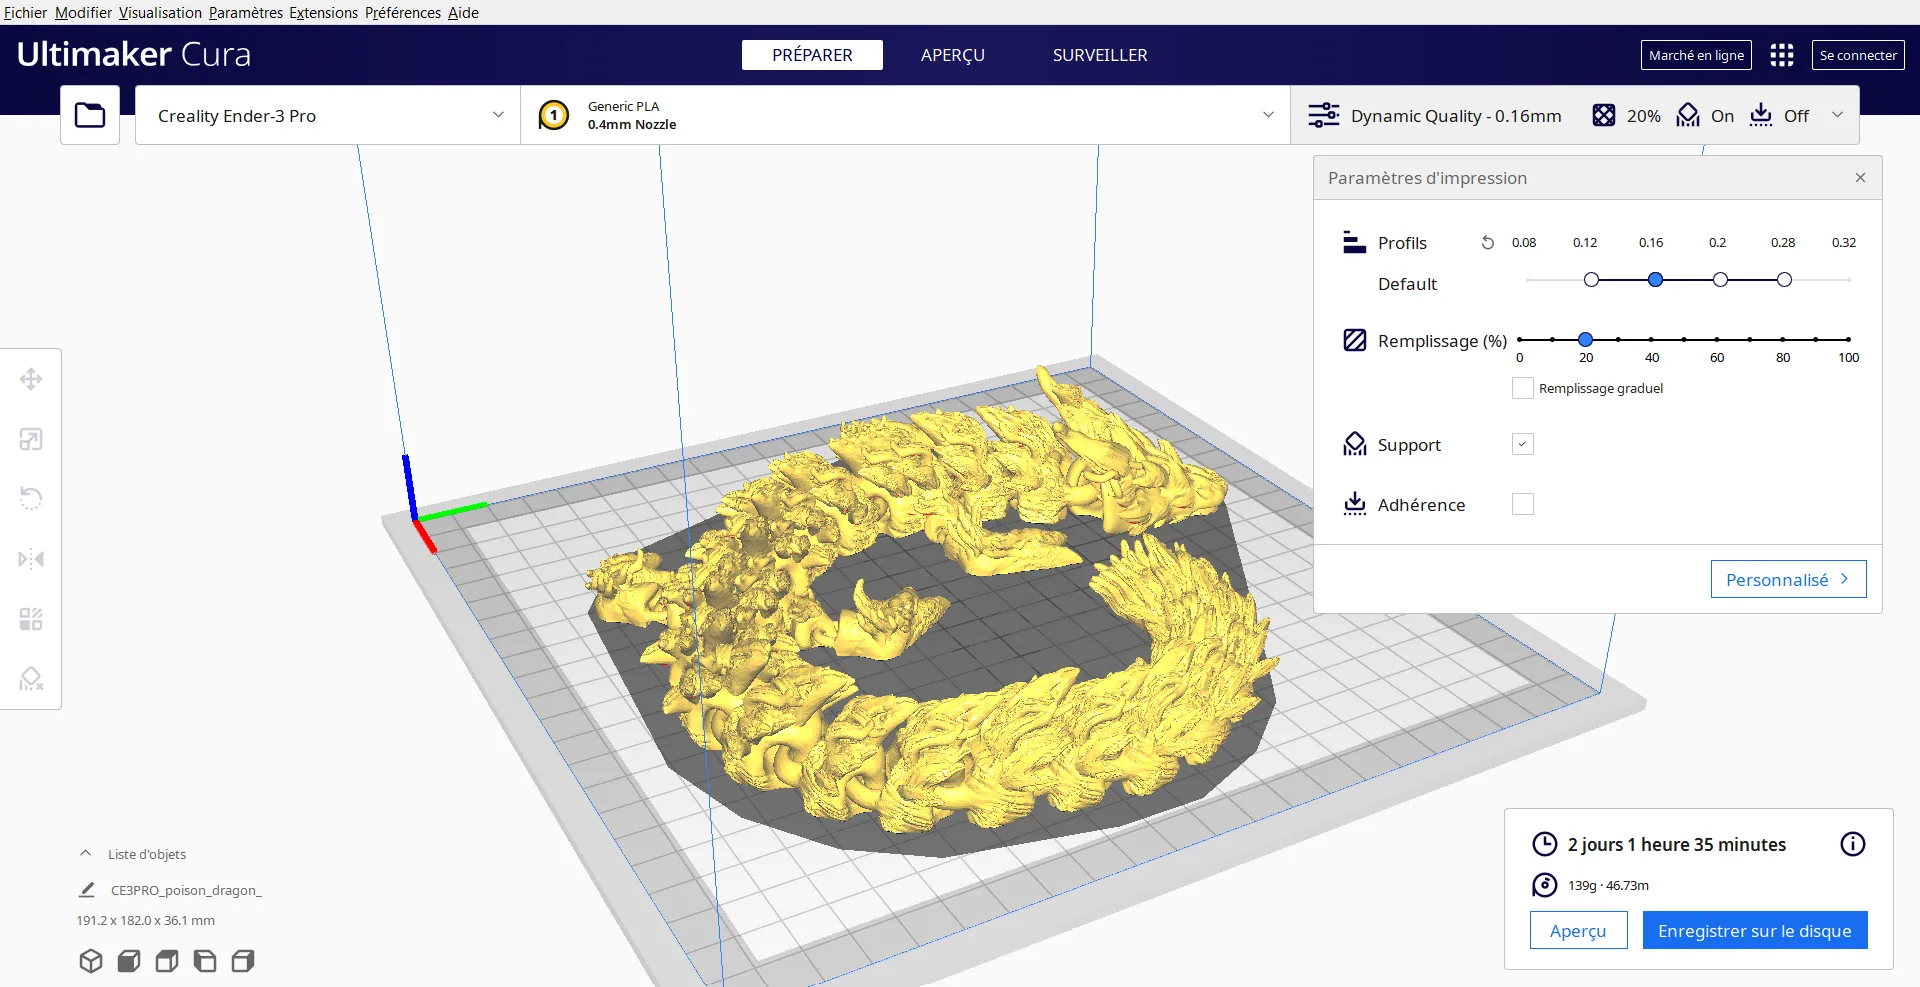This screenshot has width=1920, height=987.
Task: Open the Modifier menu
Action: [x=83, y=12]
